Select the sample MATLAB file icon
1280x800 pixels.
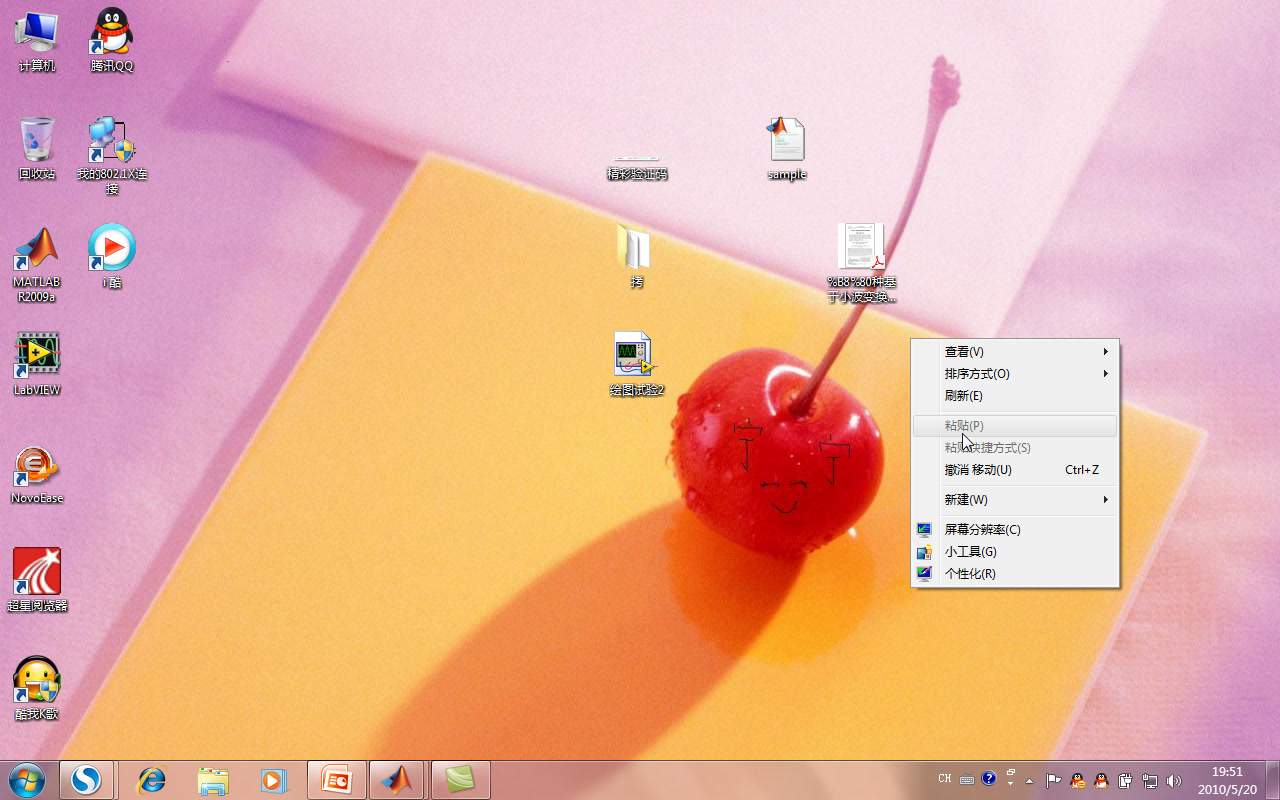787,148
